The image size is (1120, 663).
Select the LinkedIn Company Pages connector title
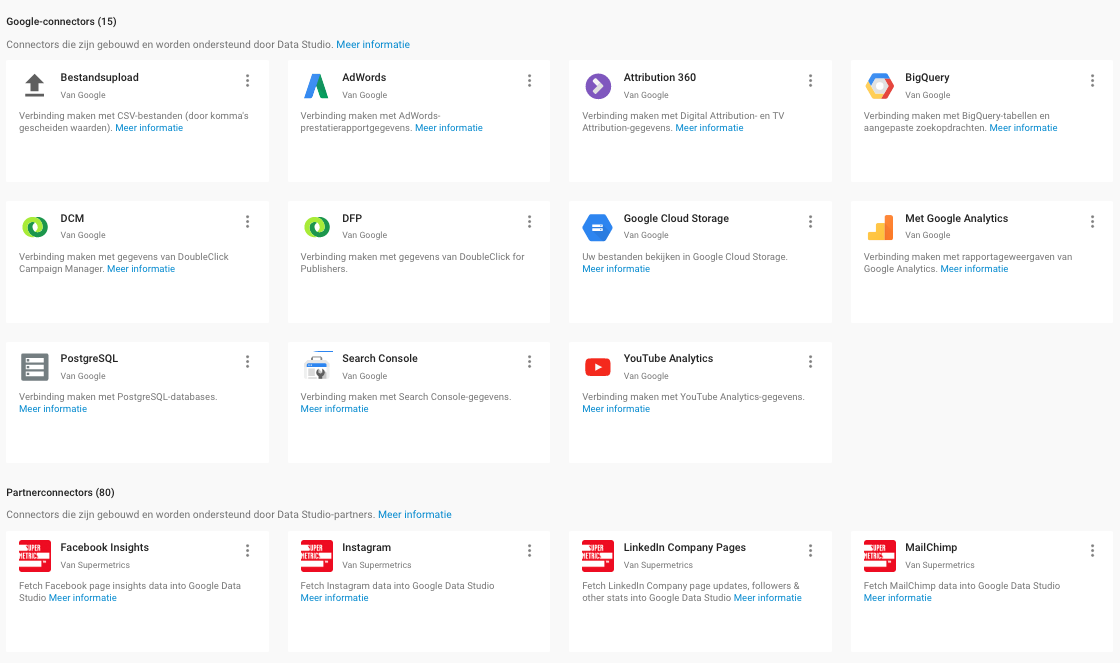coord(684,547)
